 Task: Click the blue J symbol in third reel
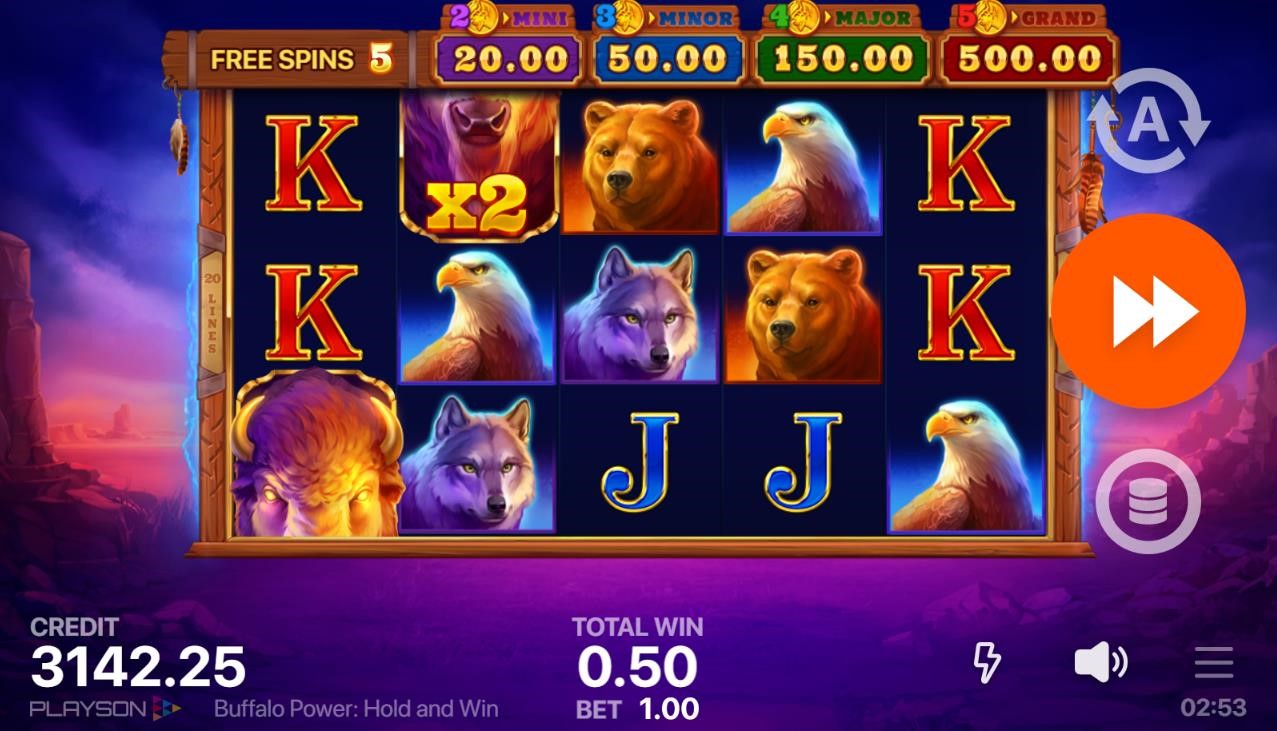click(x=640, y=462)
